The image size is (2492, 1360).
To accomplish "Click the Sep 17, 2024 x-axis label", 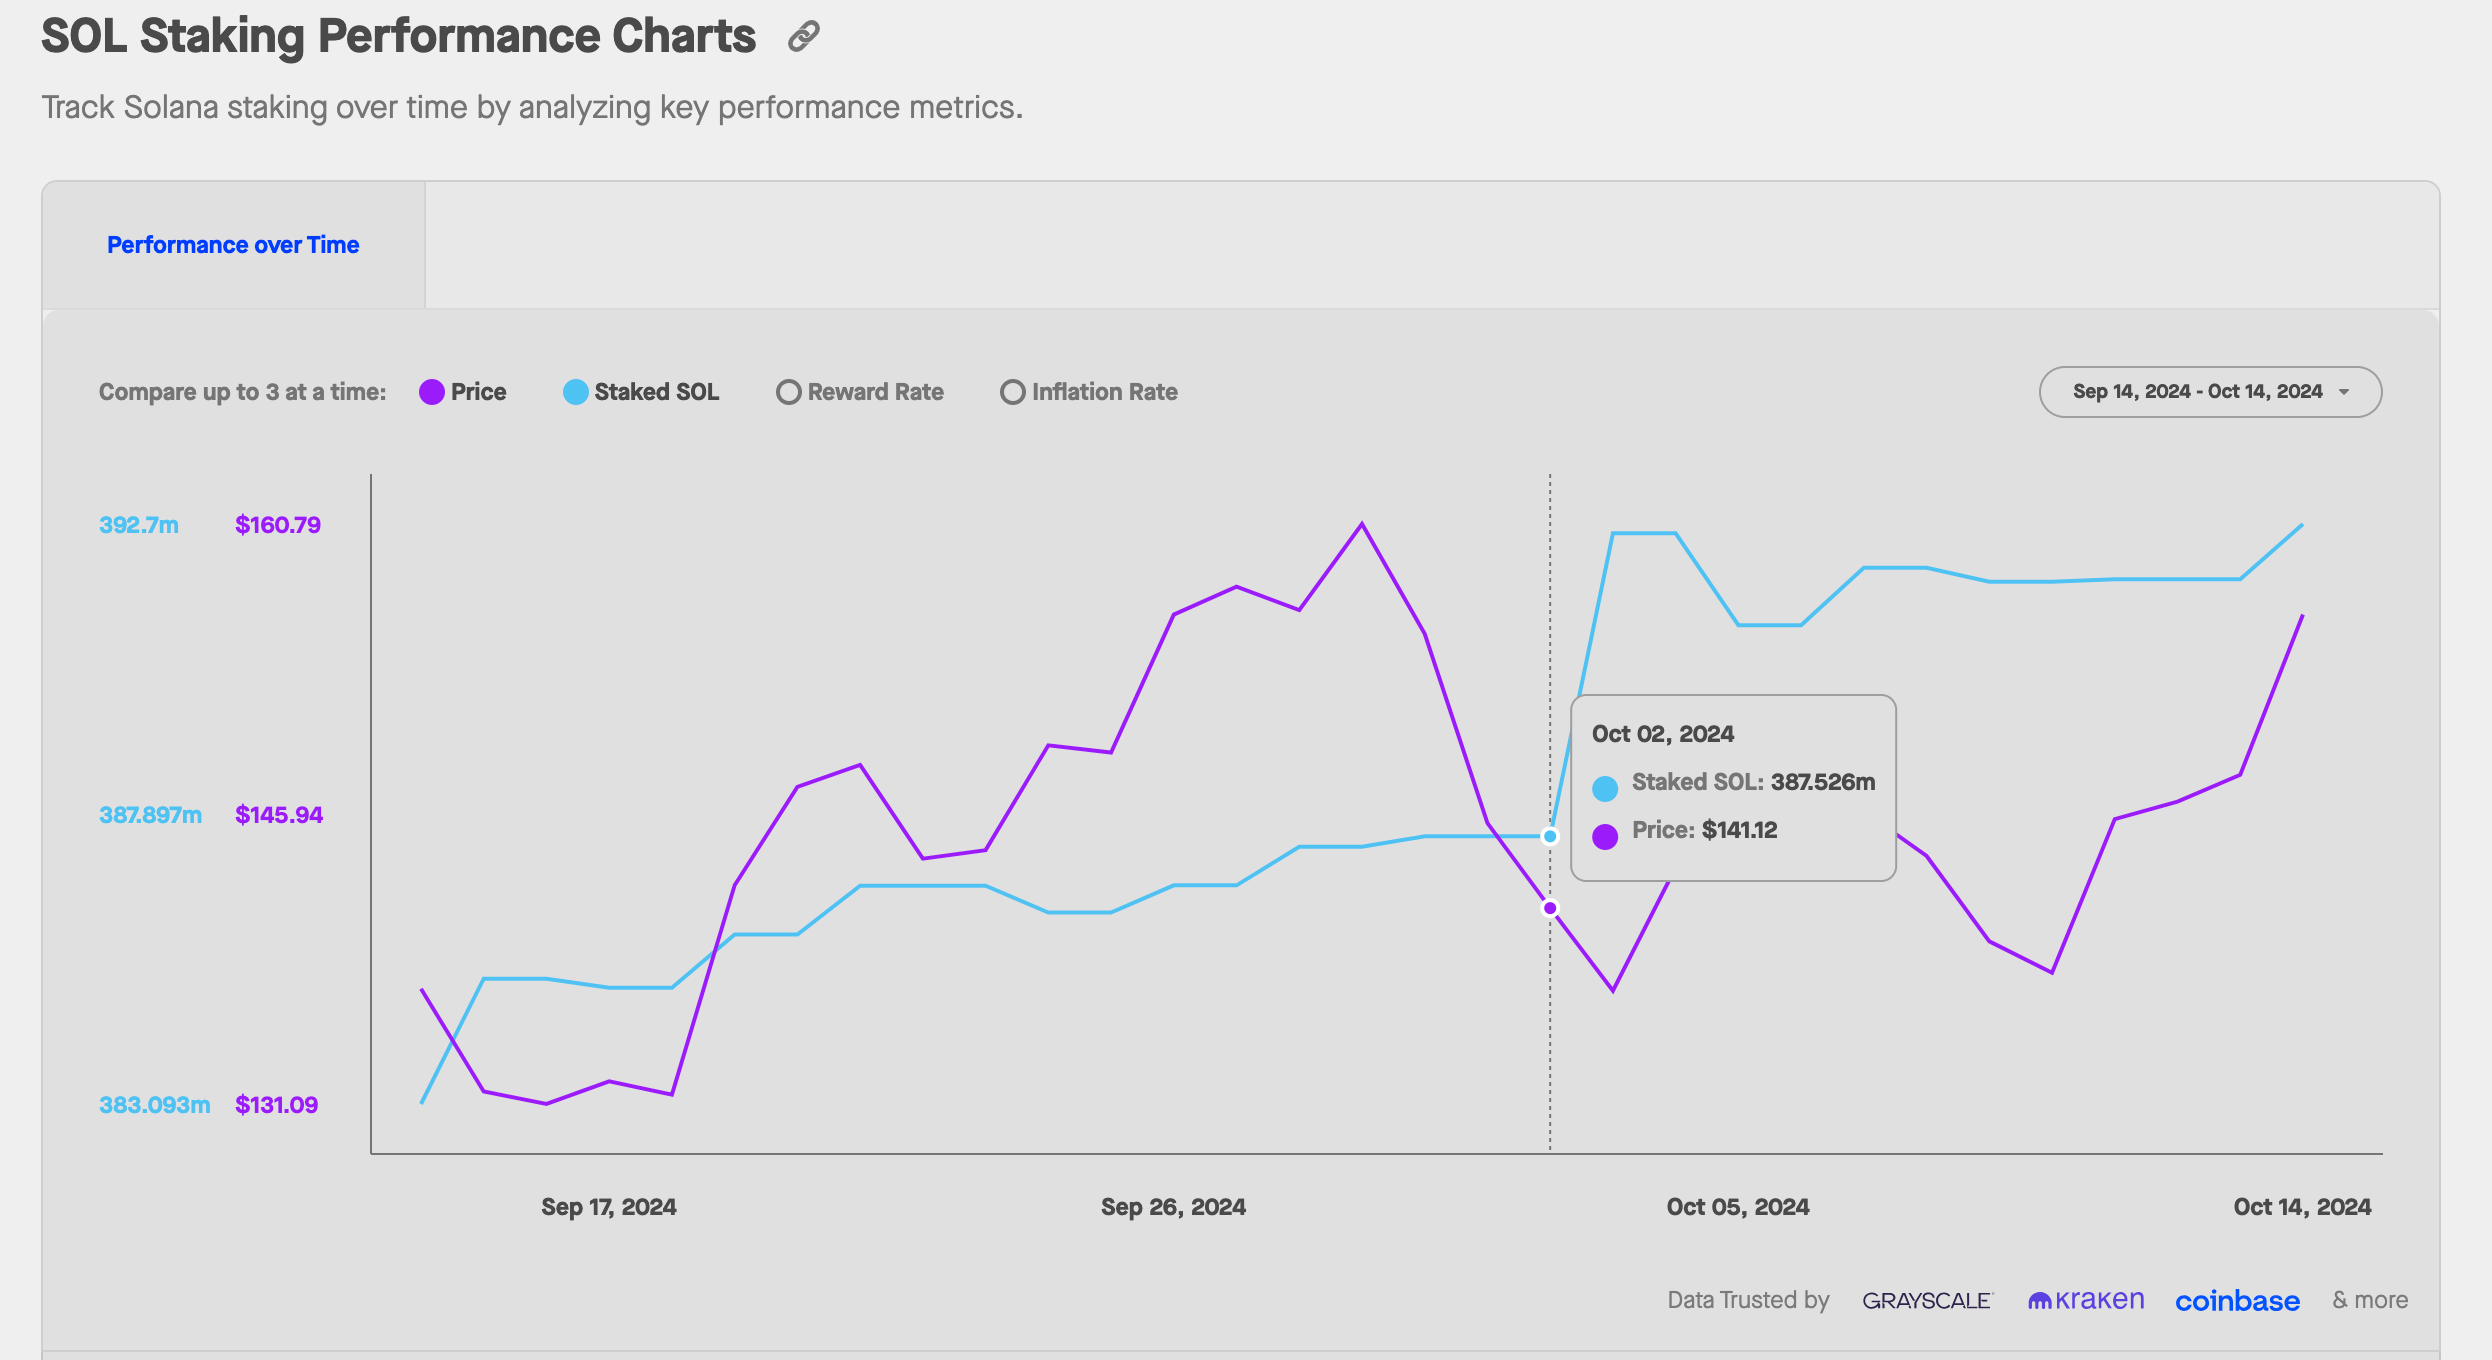I will [609, 1207].
